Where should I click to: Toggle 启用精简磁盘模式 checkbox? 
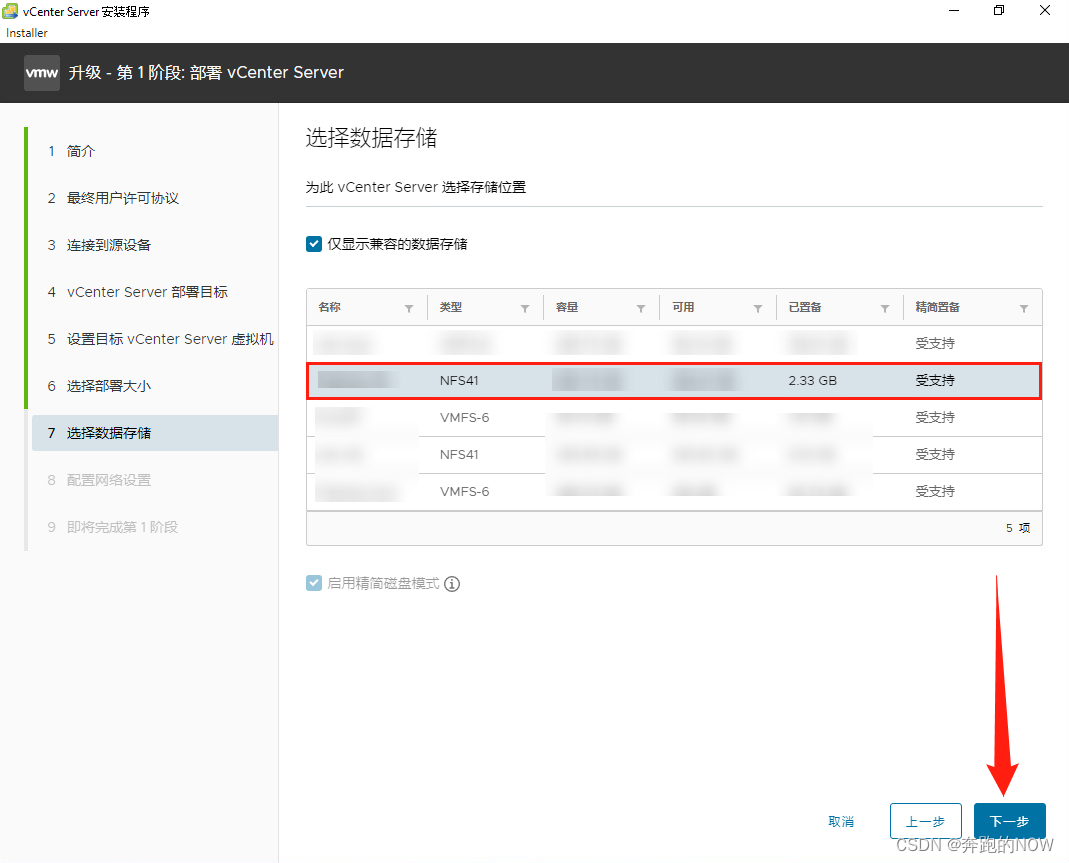click(314, 583)
